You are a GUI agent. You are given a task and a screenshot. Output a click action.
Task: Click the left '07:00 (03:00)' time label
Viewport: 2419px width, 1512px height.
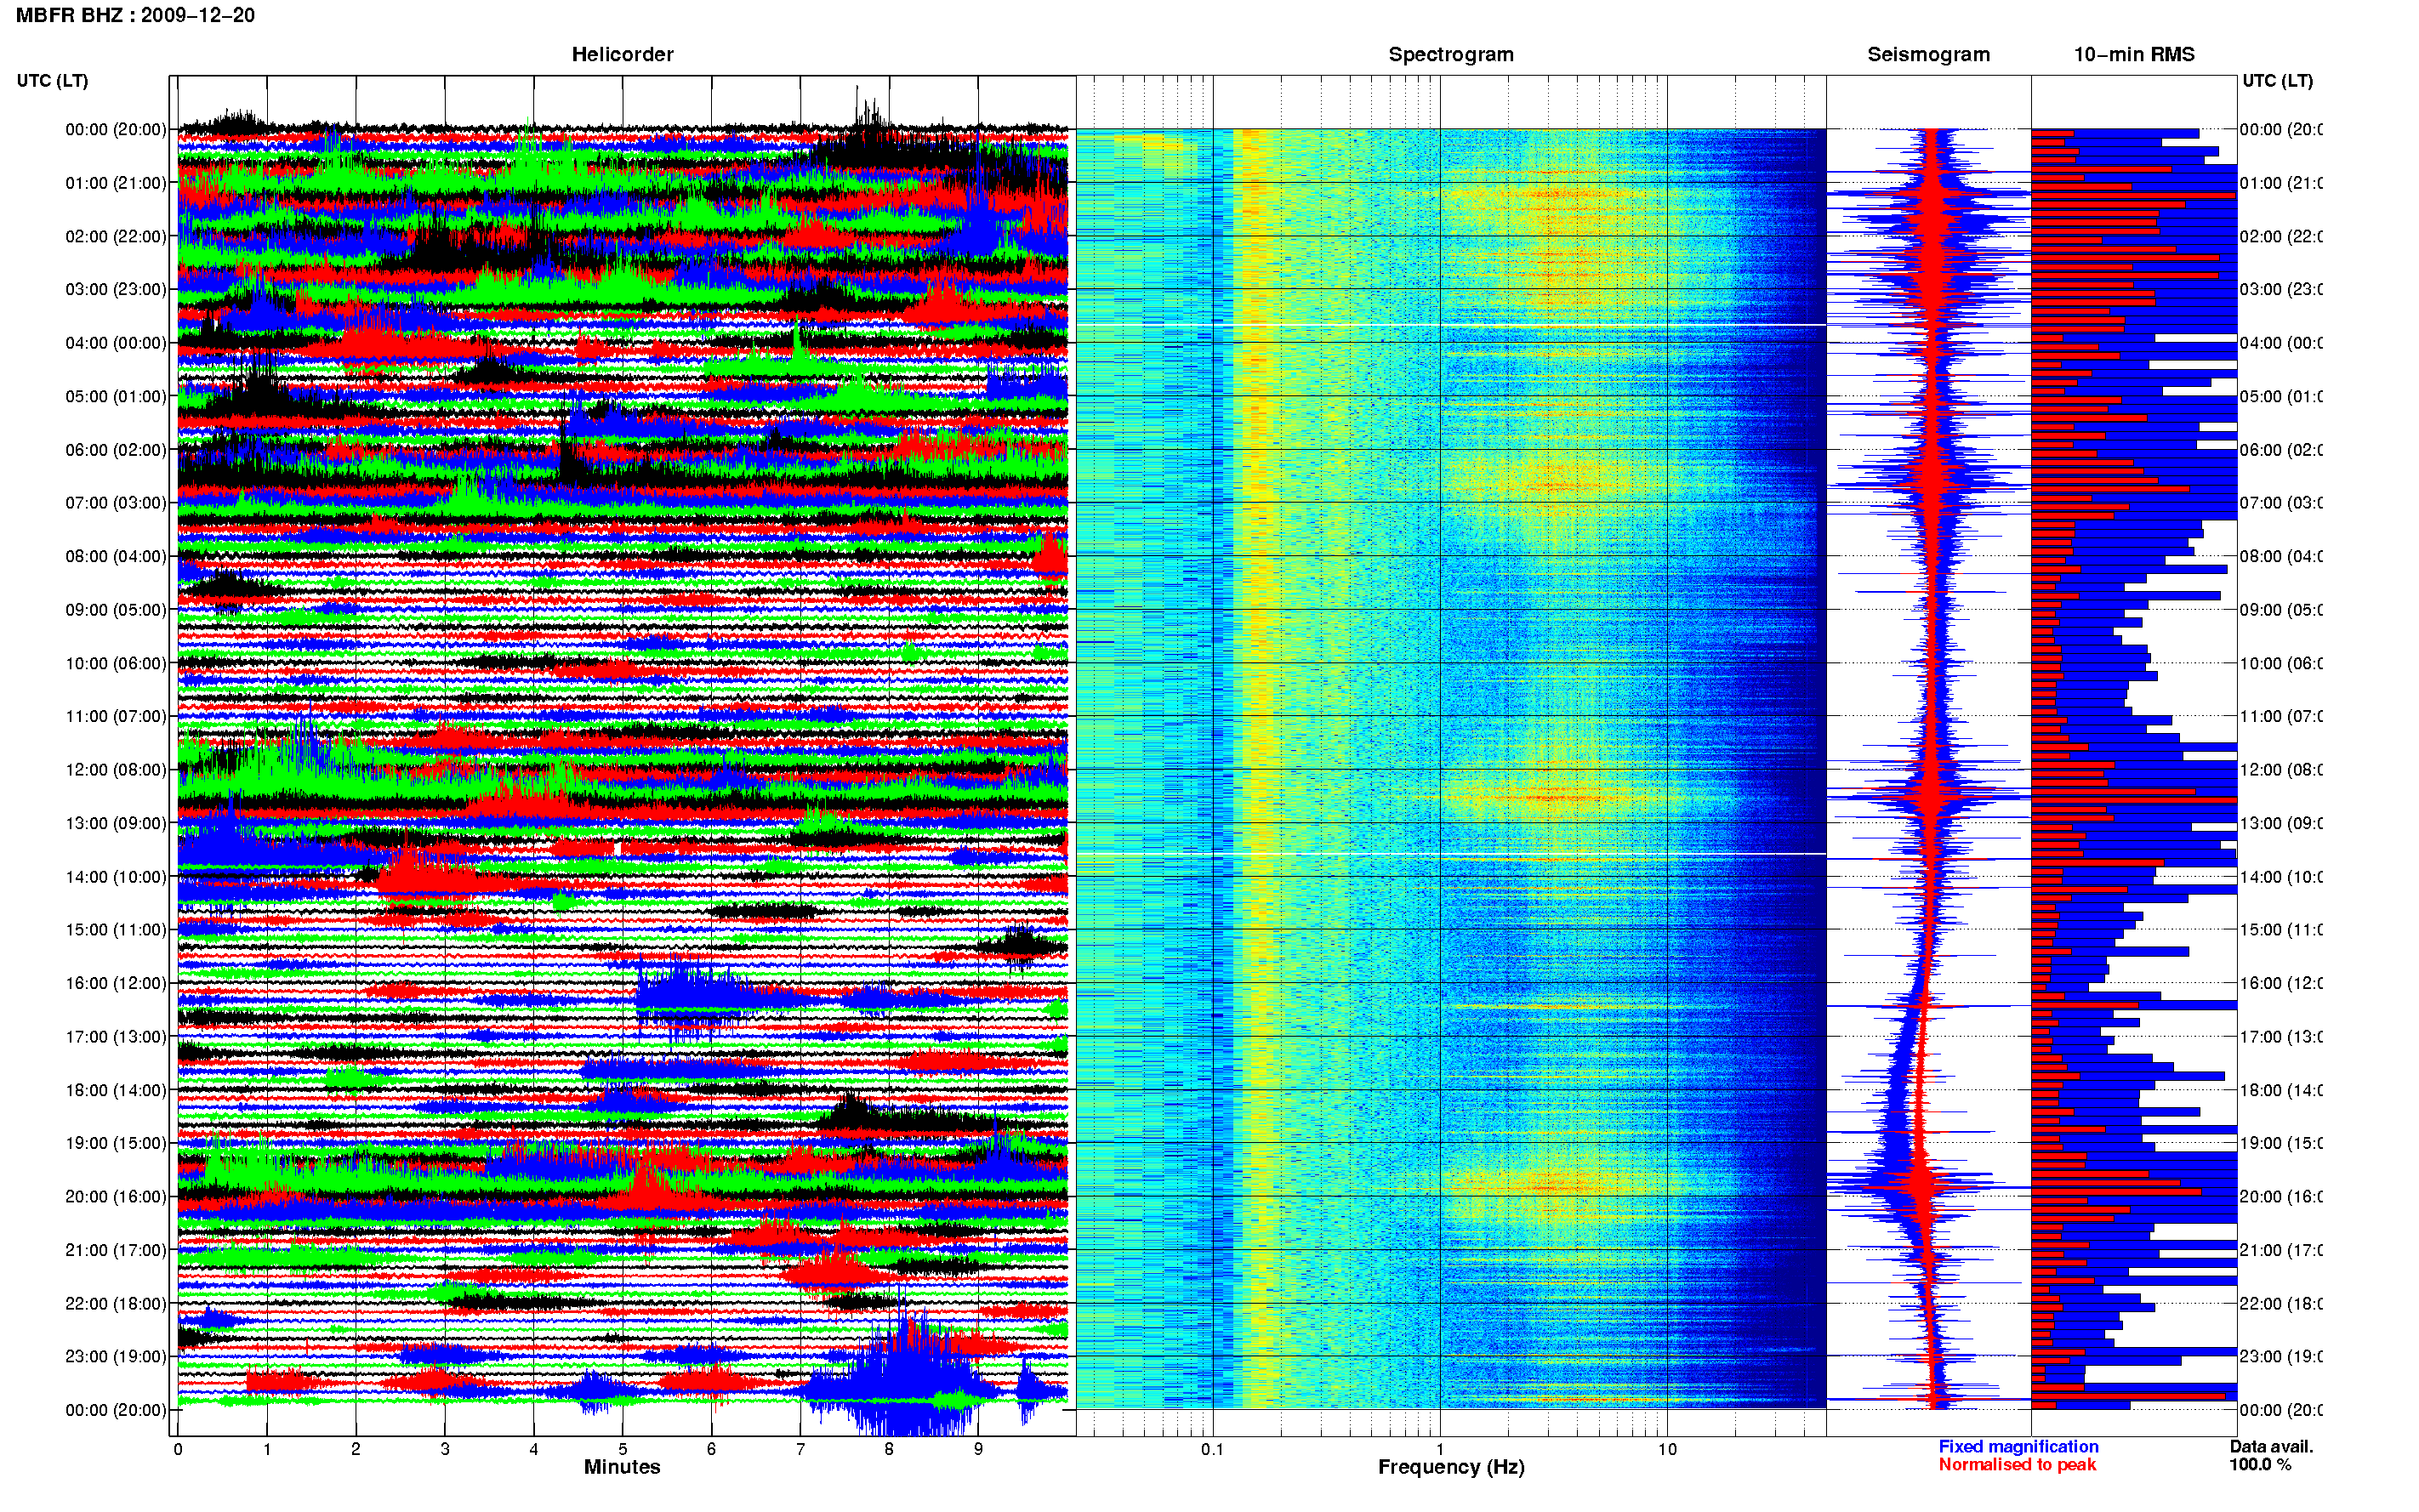point(116,503)
